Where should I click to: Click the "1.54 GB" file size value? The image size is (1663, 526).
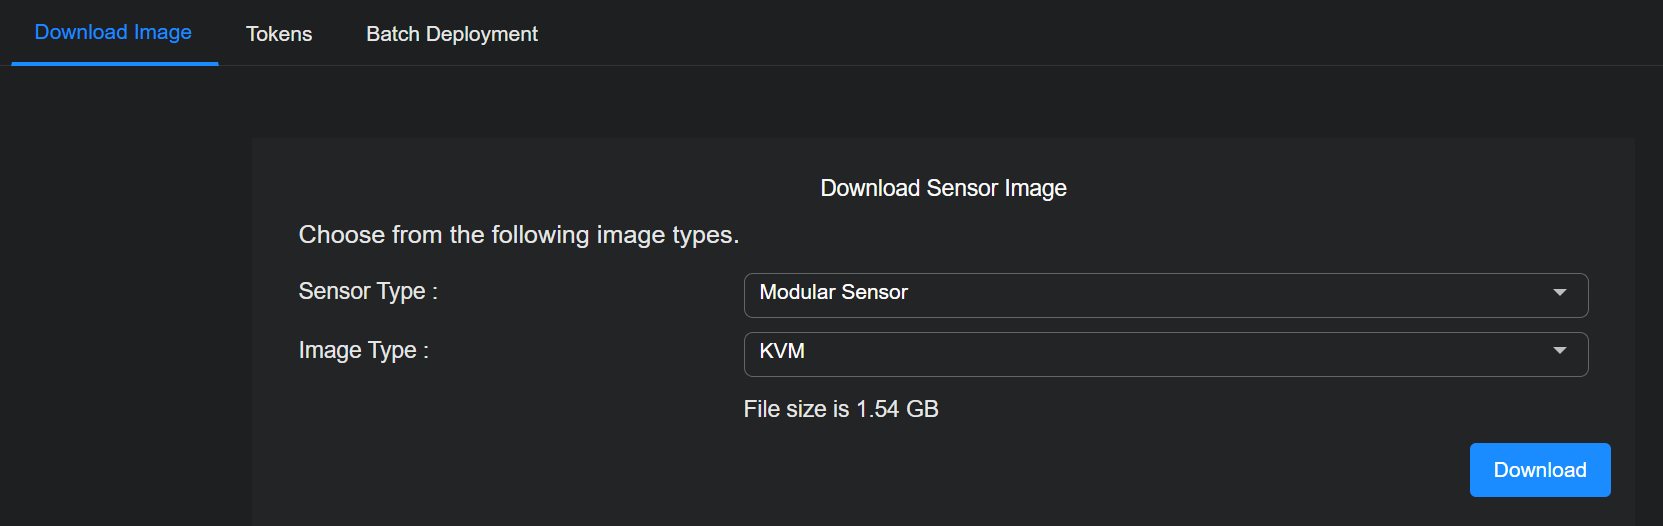coord(897,409)
